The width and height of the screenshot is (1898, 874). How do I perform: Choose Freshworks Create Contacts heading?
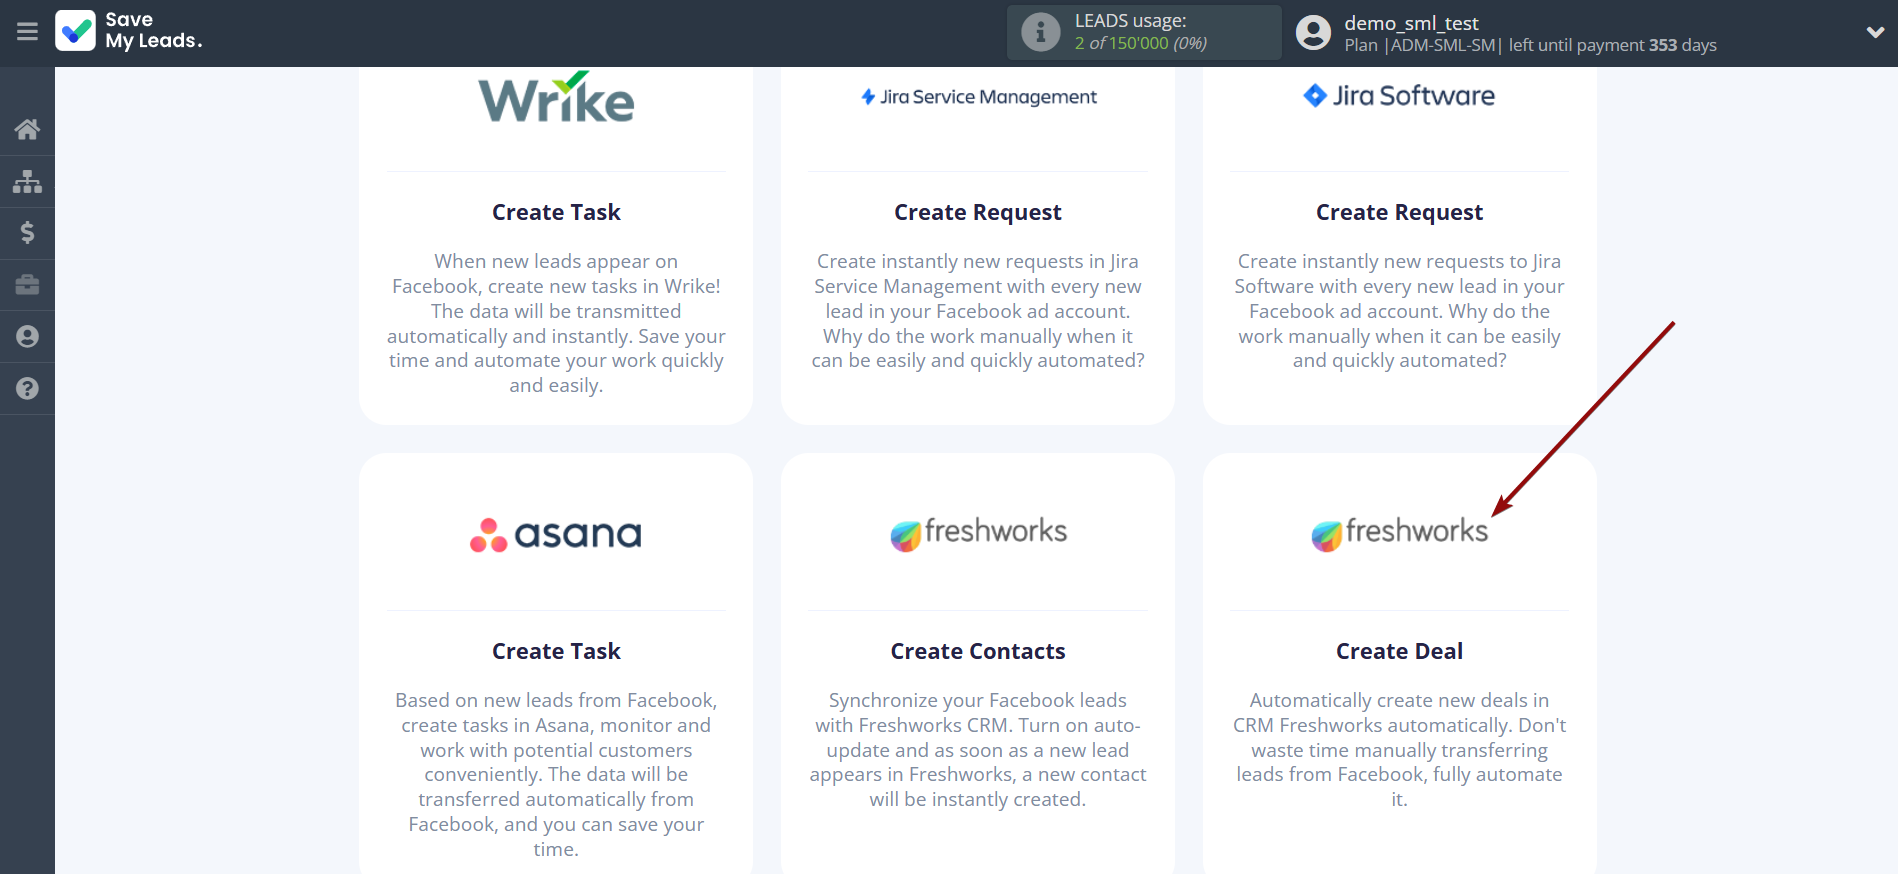click(977, 651)
